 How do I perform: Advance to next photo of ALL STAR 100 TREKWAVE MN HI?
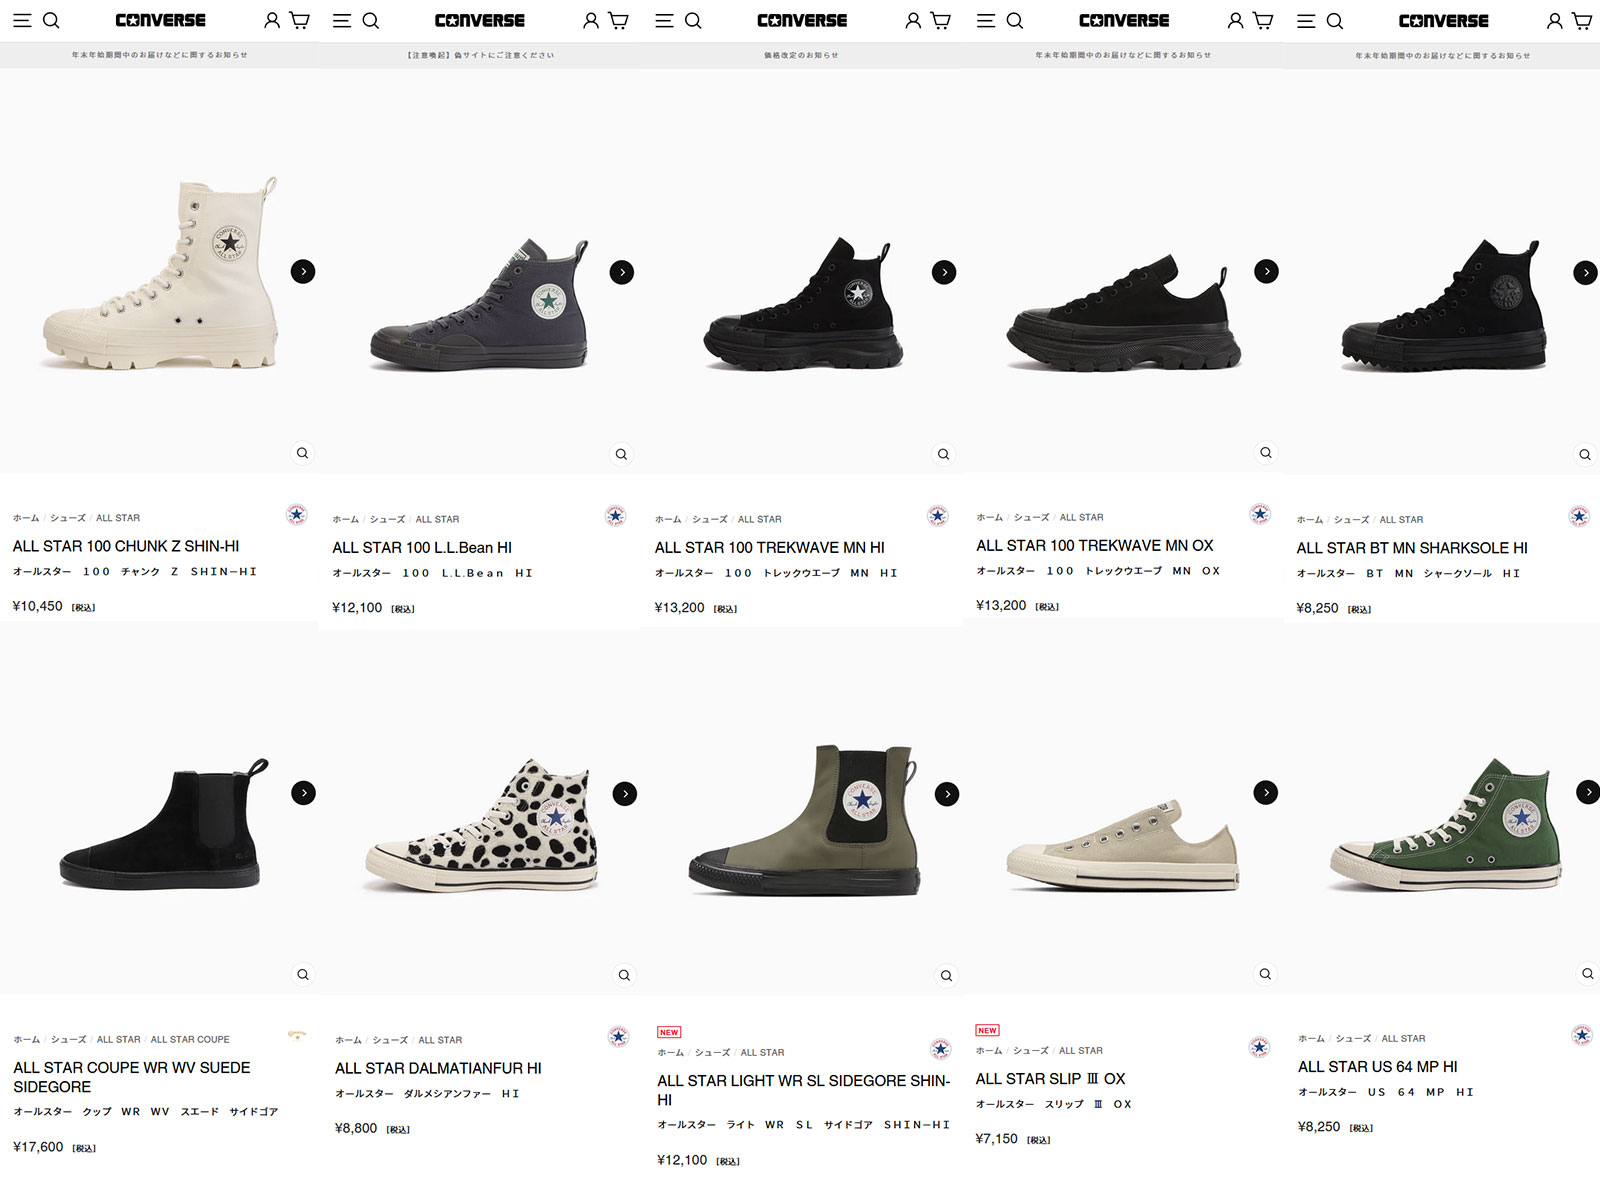tap(944, 272)
